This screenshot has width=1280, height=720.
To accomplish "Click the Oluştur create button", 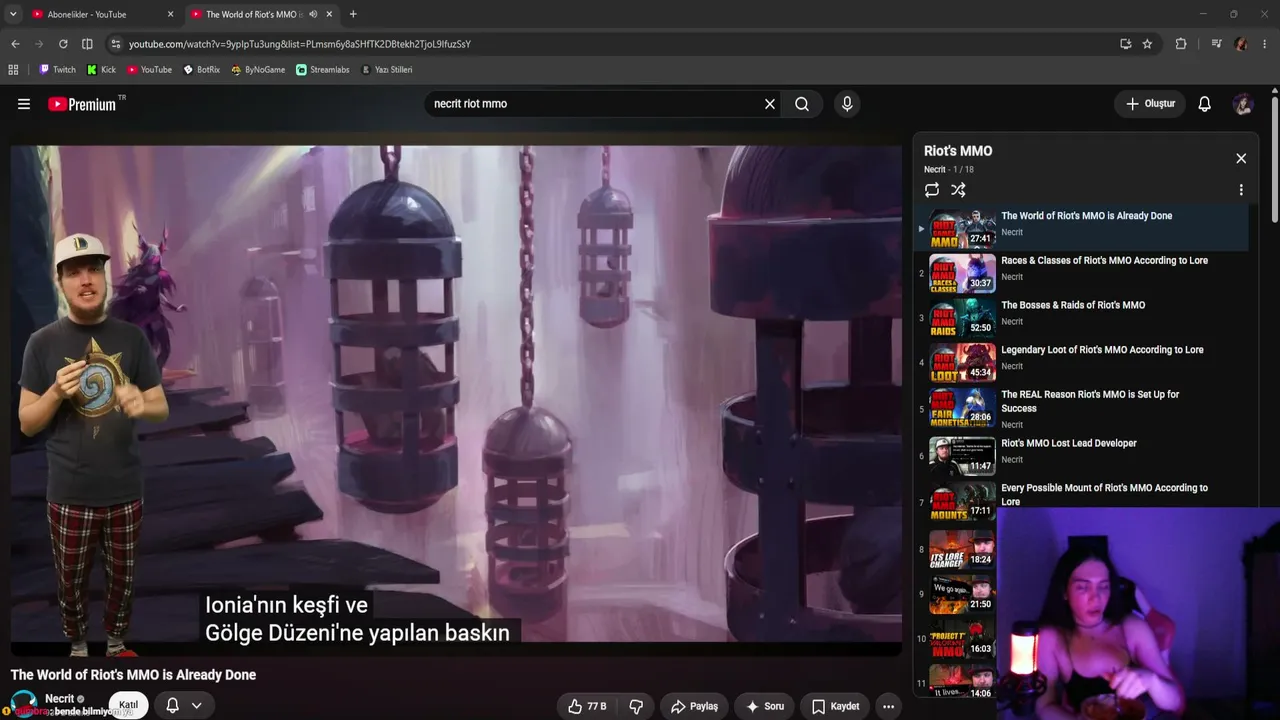I will click(1150, 104).
